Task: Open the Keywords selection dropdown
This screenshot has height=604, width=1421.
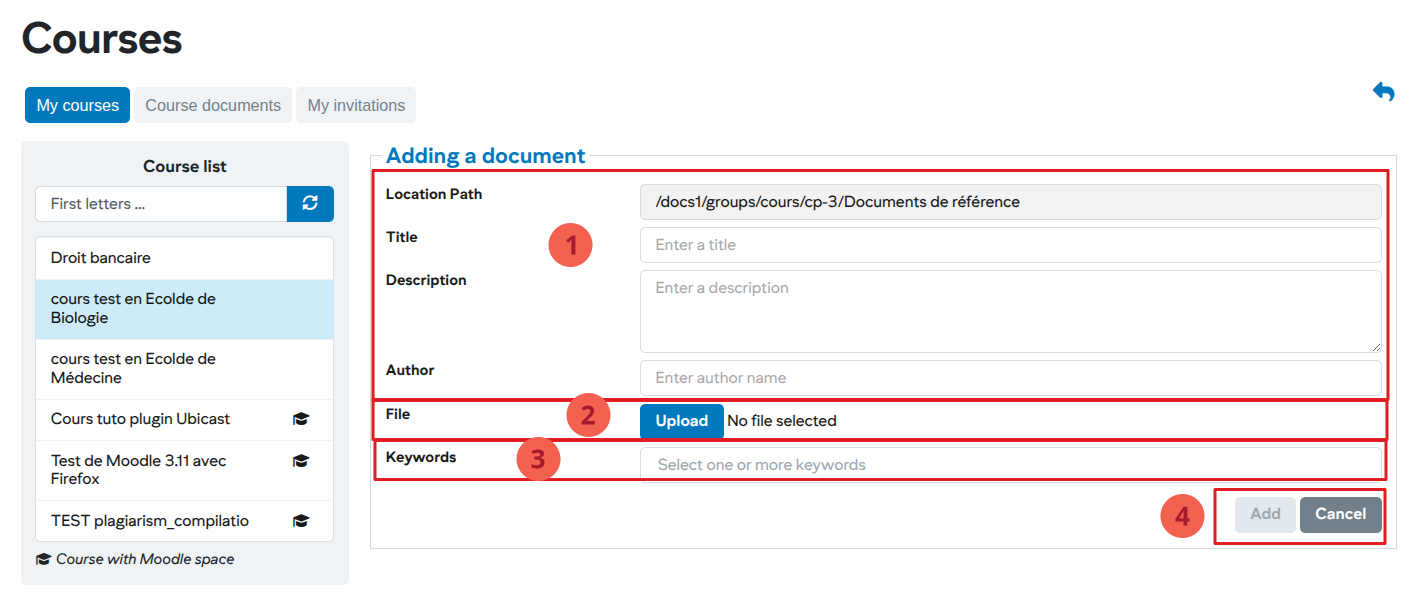Action: tap(1010, 465)
